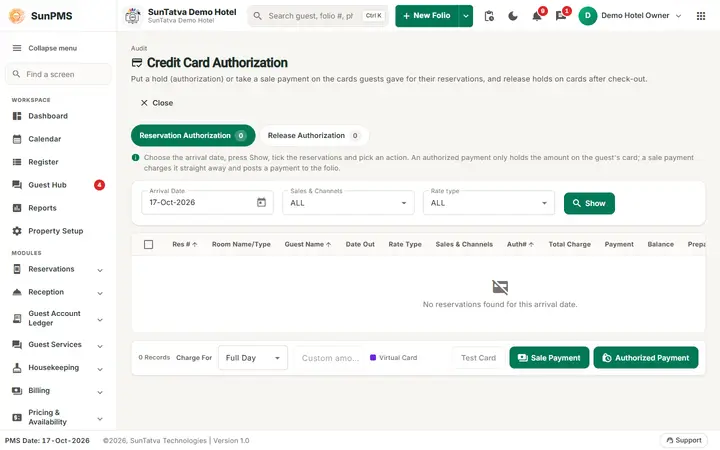Switch to Reservation Authorization tab
The image size is (720, 450).
point(193,135)
